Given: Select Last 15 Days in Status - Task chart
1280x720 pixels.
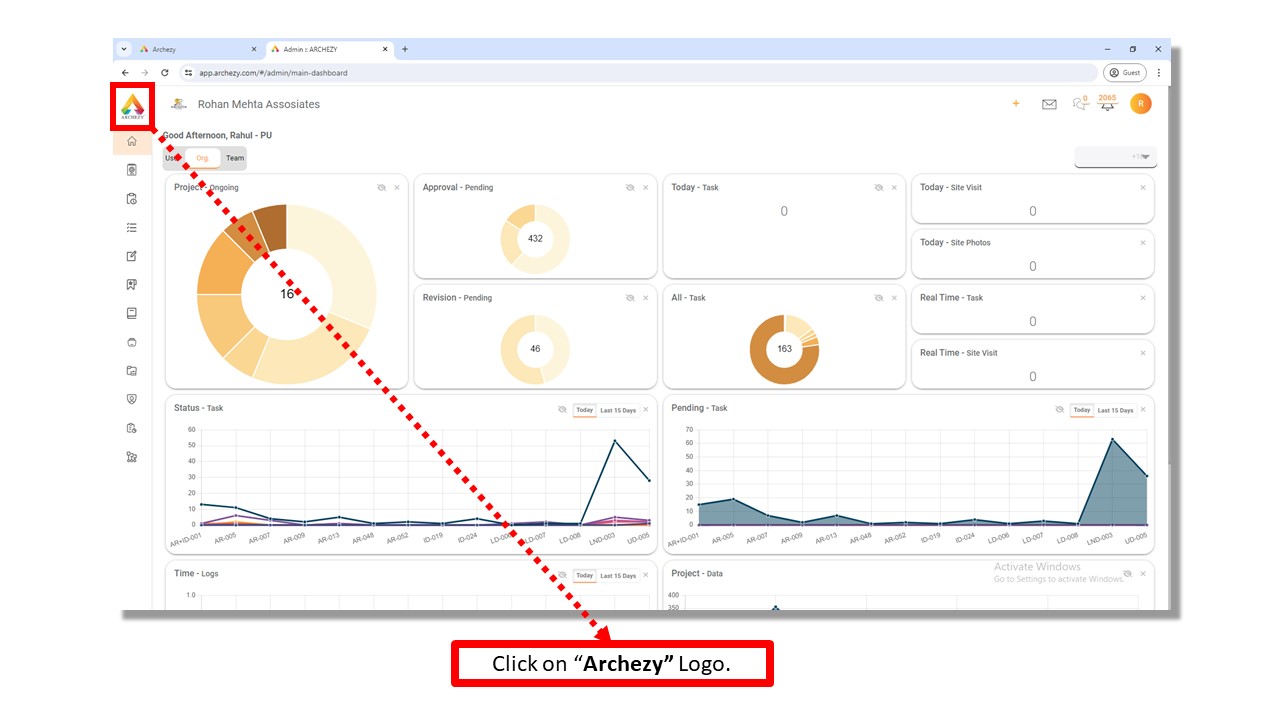Looking at the screenshot, I should [618, 410].
